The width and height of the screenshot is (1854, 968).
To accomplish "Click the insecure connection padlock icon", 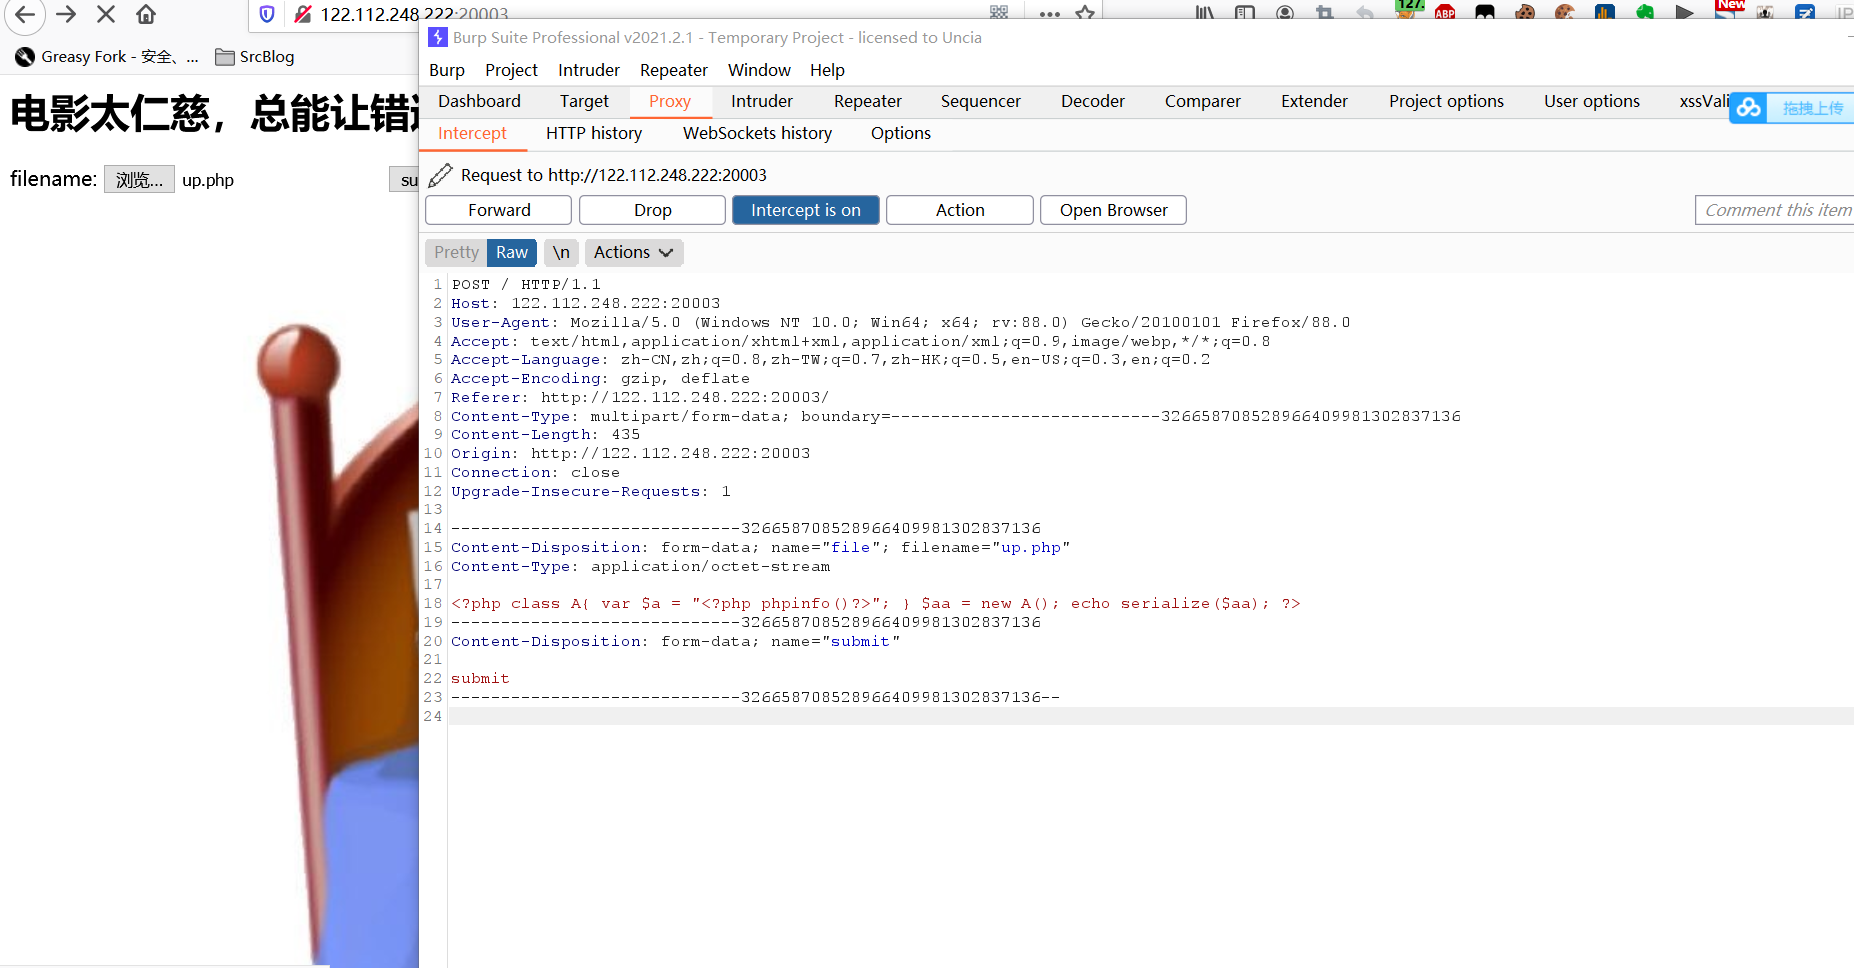I will 302,14.
